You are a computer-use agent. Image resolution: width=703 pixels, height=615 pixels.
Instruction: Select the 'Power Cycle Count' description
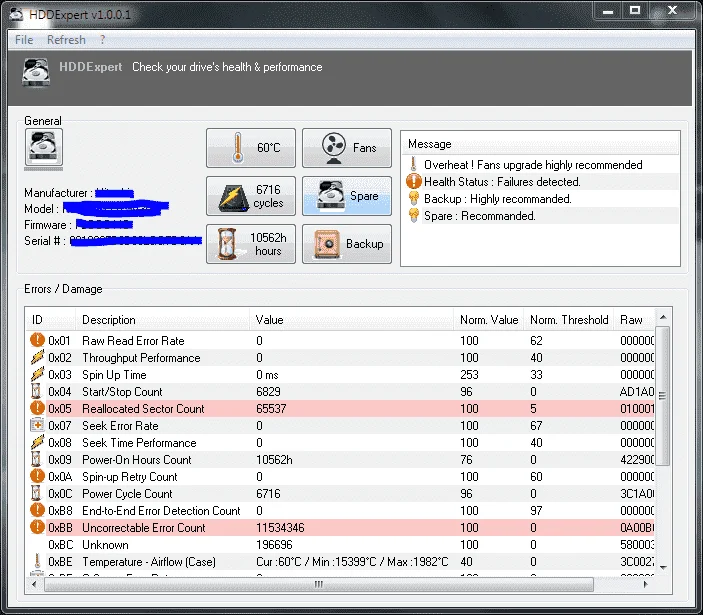[127, 494]
